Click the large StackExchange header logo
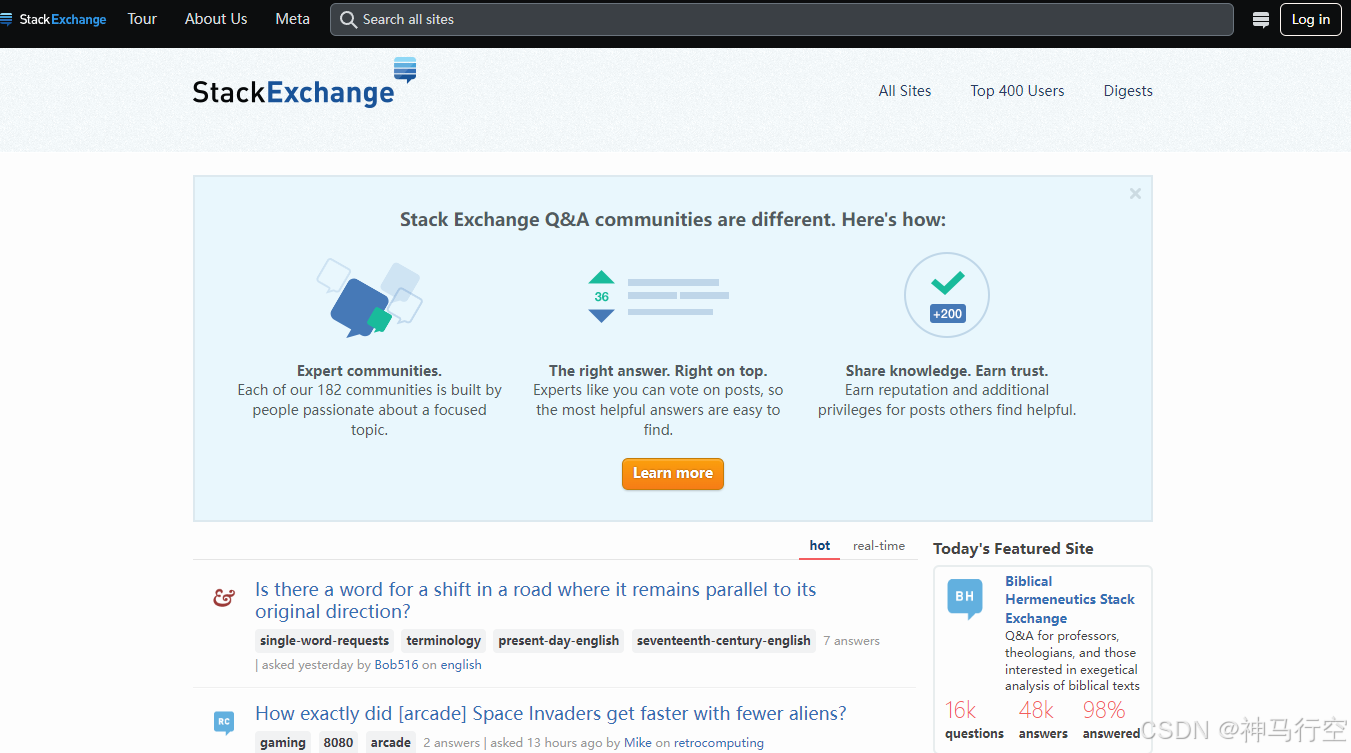The height and width of the screenshot is (753, 1351). pos(304,84)
